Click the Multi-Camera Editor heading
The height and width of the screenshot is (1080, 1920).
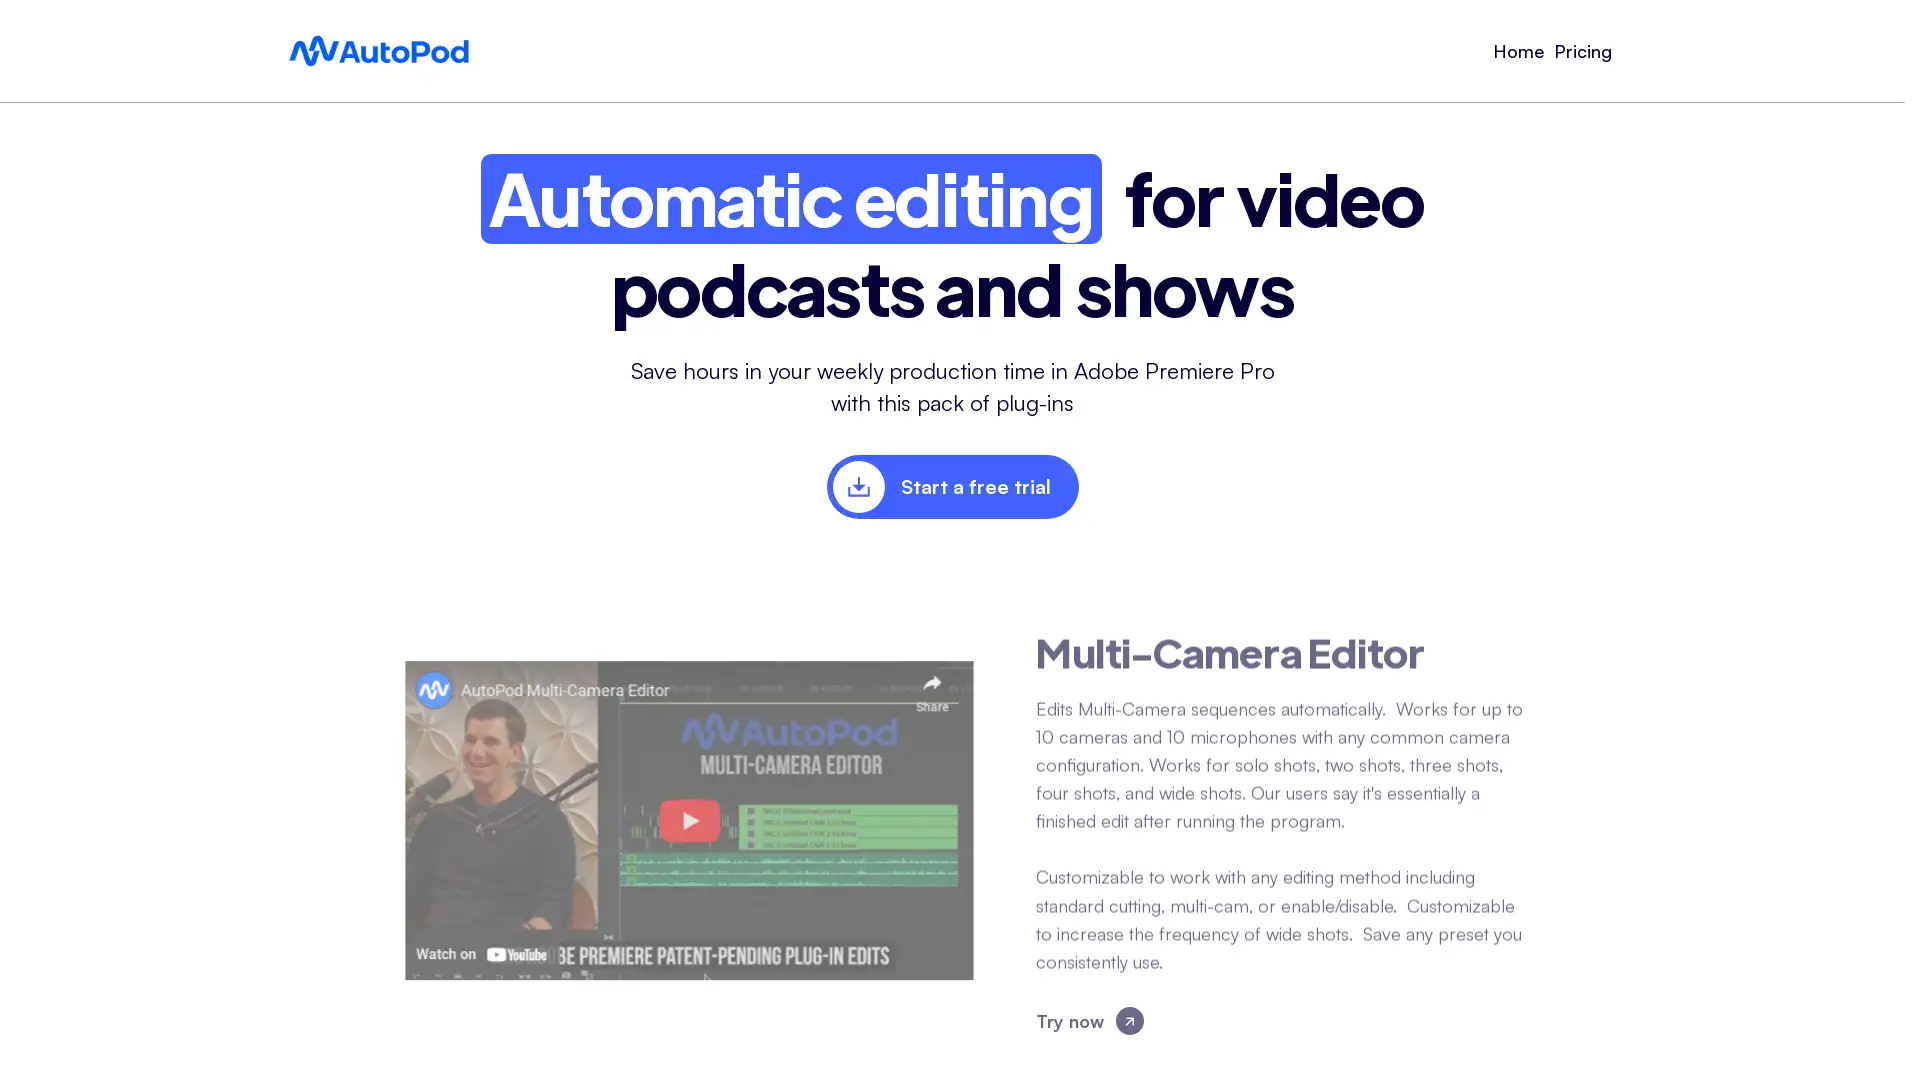(1229, 654)
